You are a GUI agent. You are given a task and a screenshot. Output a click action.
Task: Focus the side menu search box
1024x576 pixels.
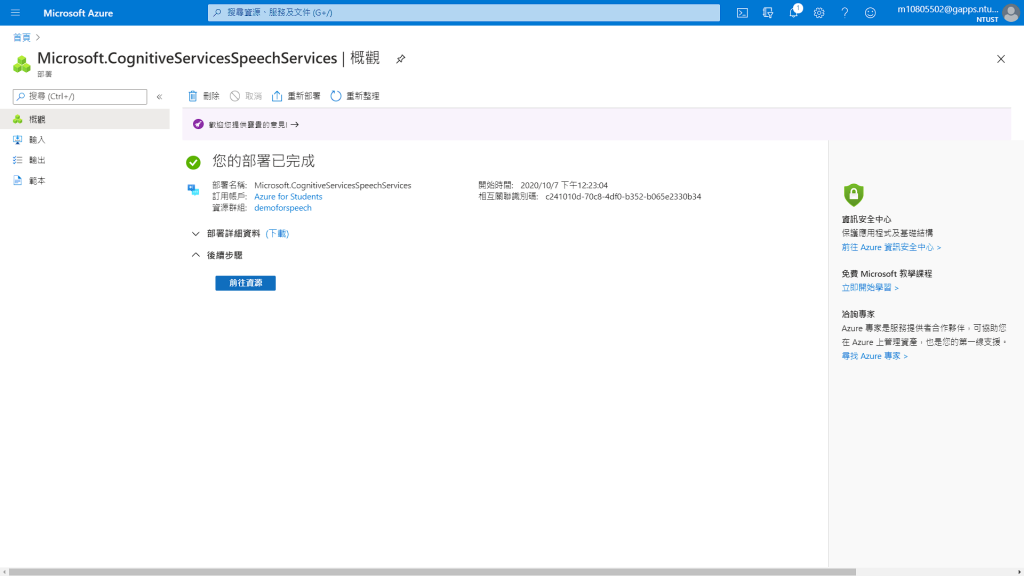pos(80,97)
